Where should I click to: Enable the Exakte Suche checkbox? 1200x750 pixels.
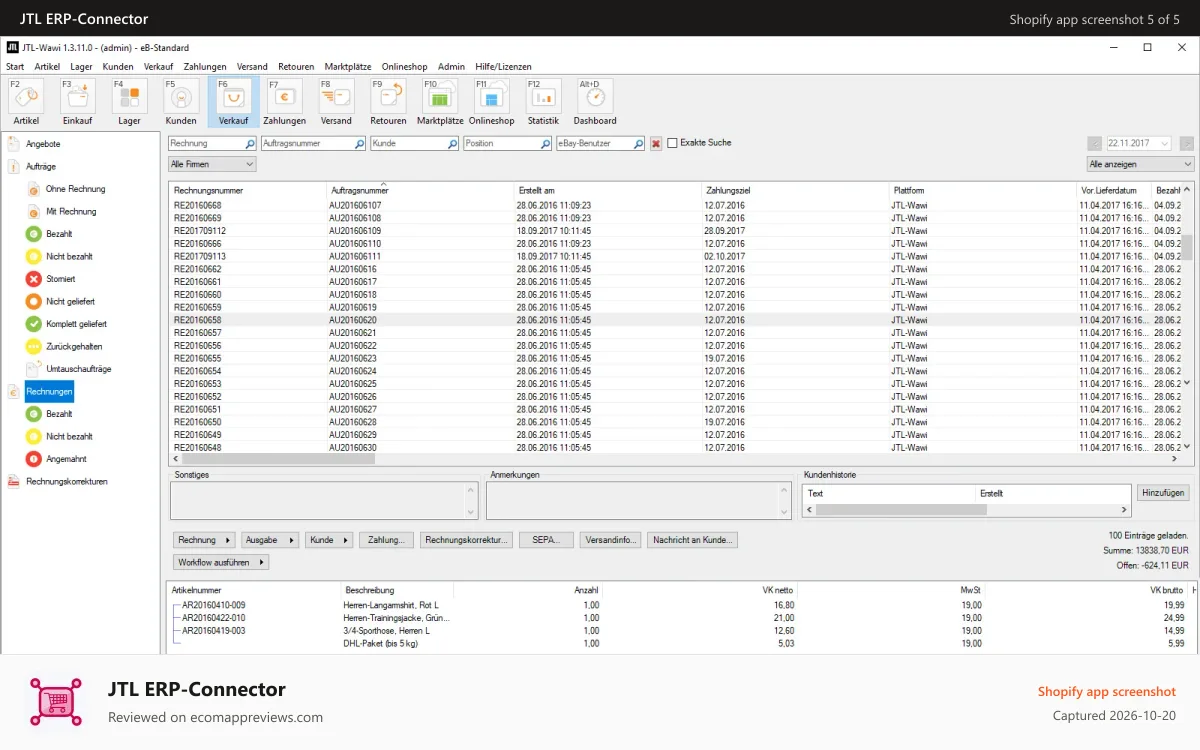(x=672, y=143)
